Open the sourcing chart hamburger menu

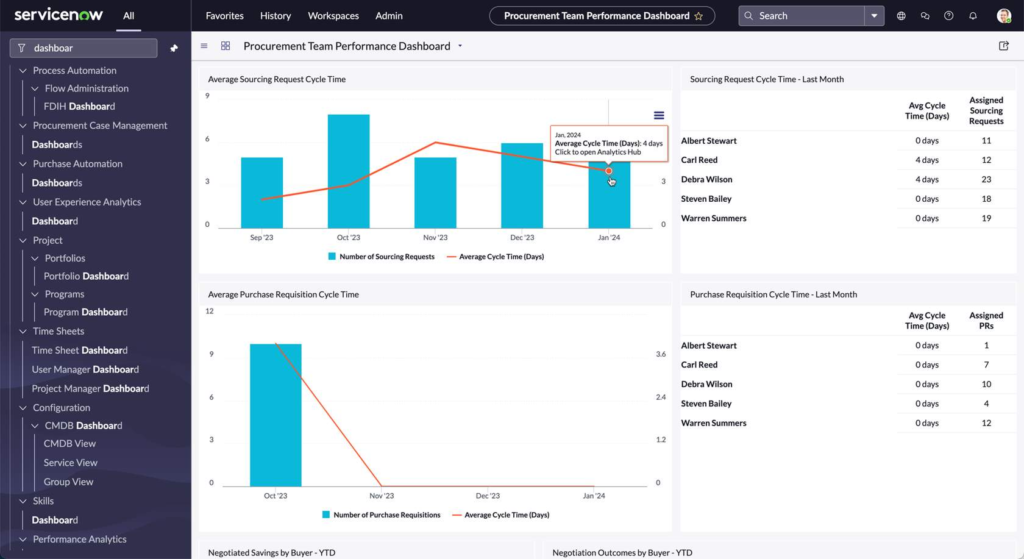click(x=658, y=116)
